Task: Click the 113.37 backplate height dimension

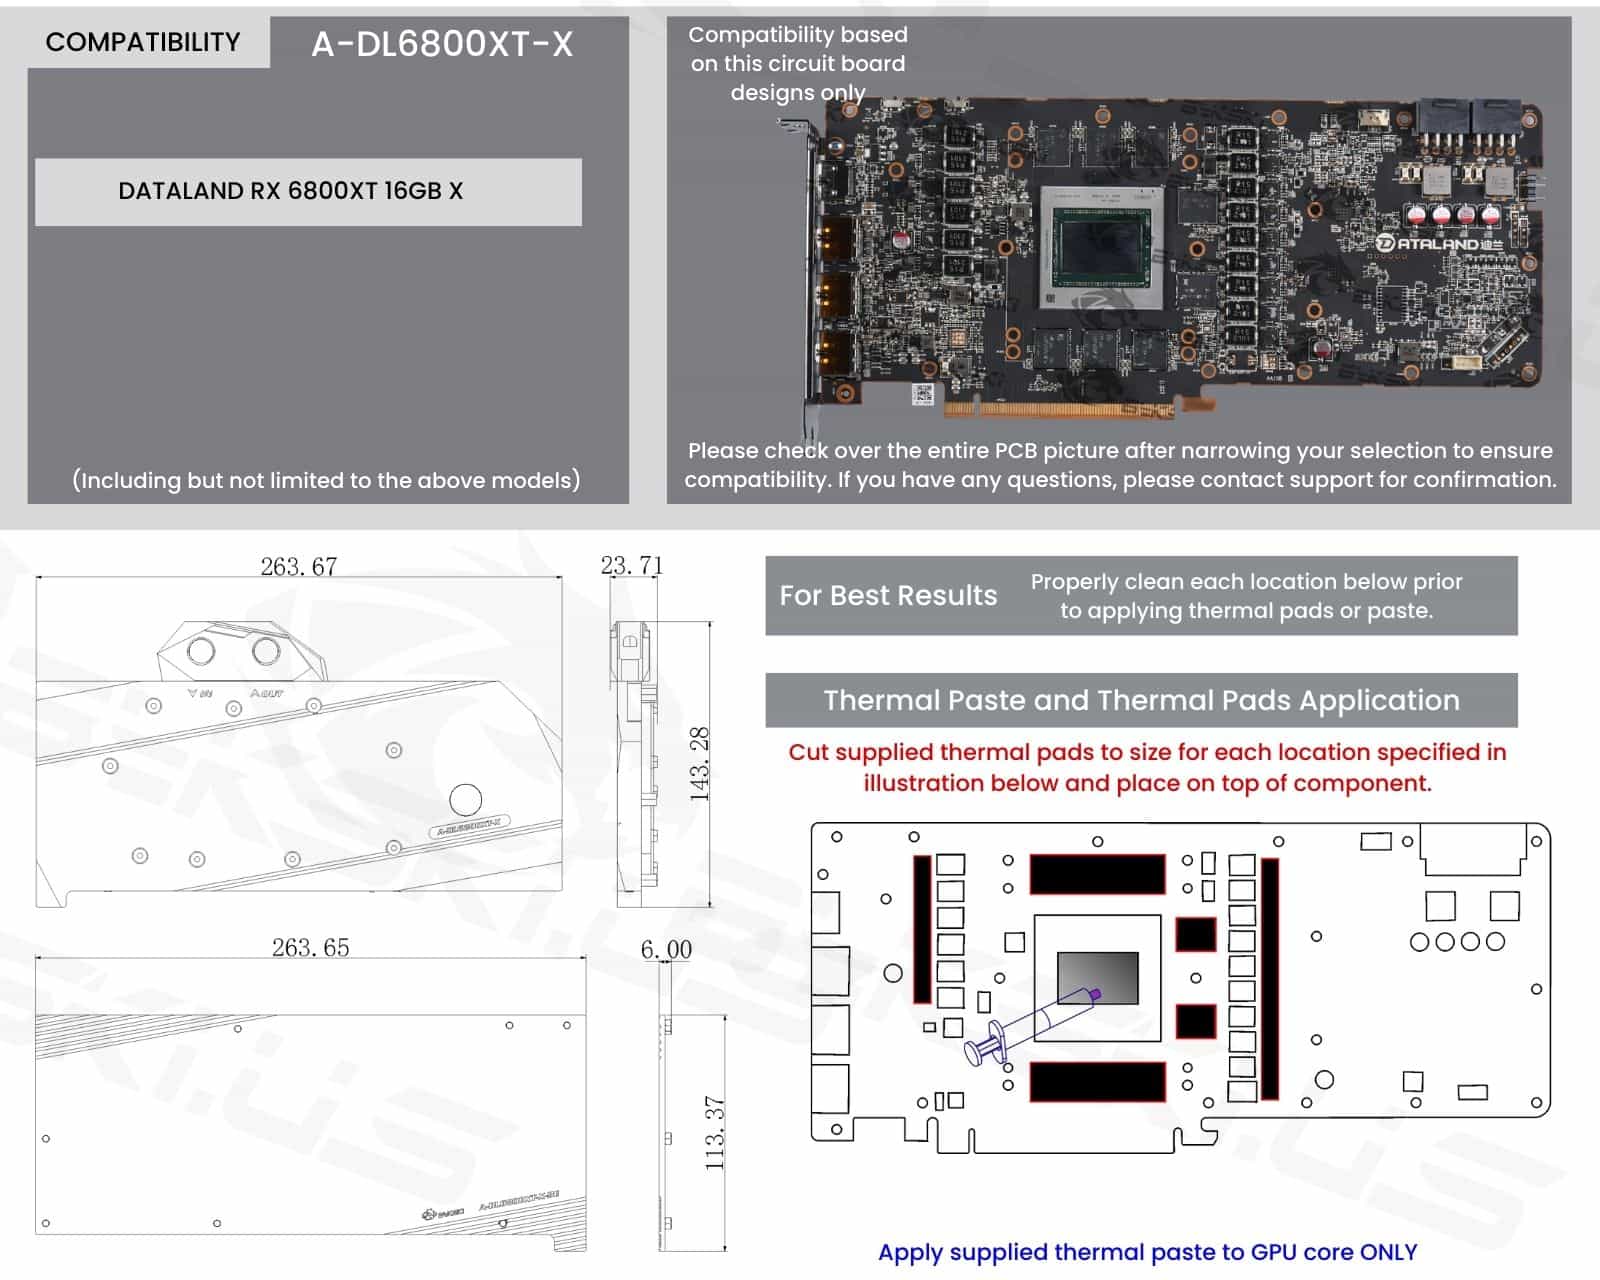Action: point(714,1133)
